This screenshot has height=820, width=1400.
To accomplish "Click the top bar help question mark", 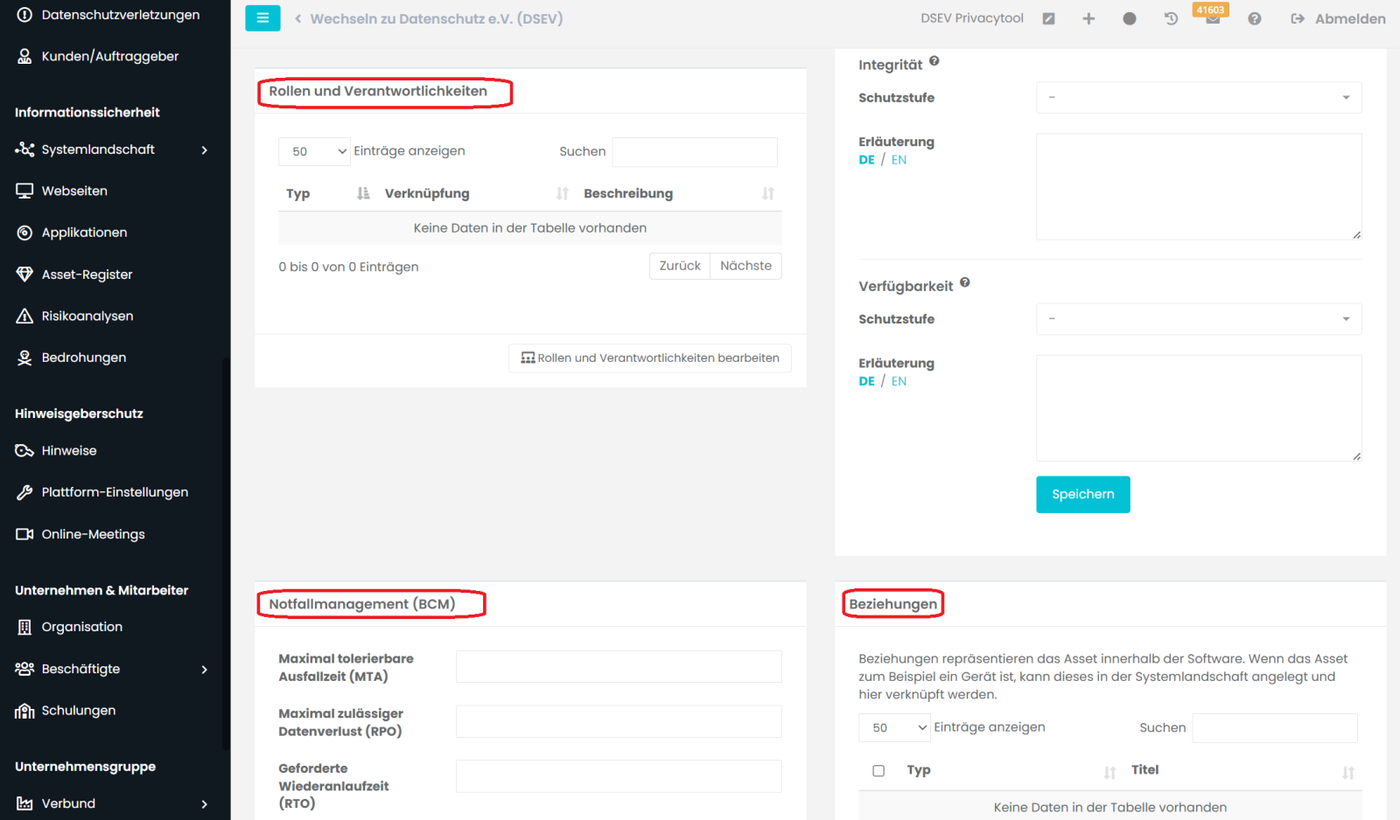I will pos(1254,19).
